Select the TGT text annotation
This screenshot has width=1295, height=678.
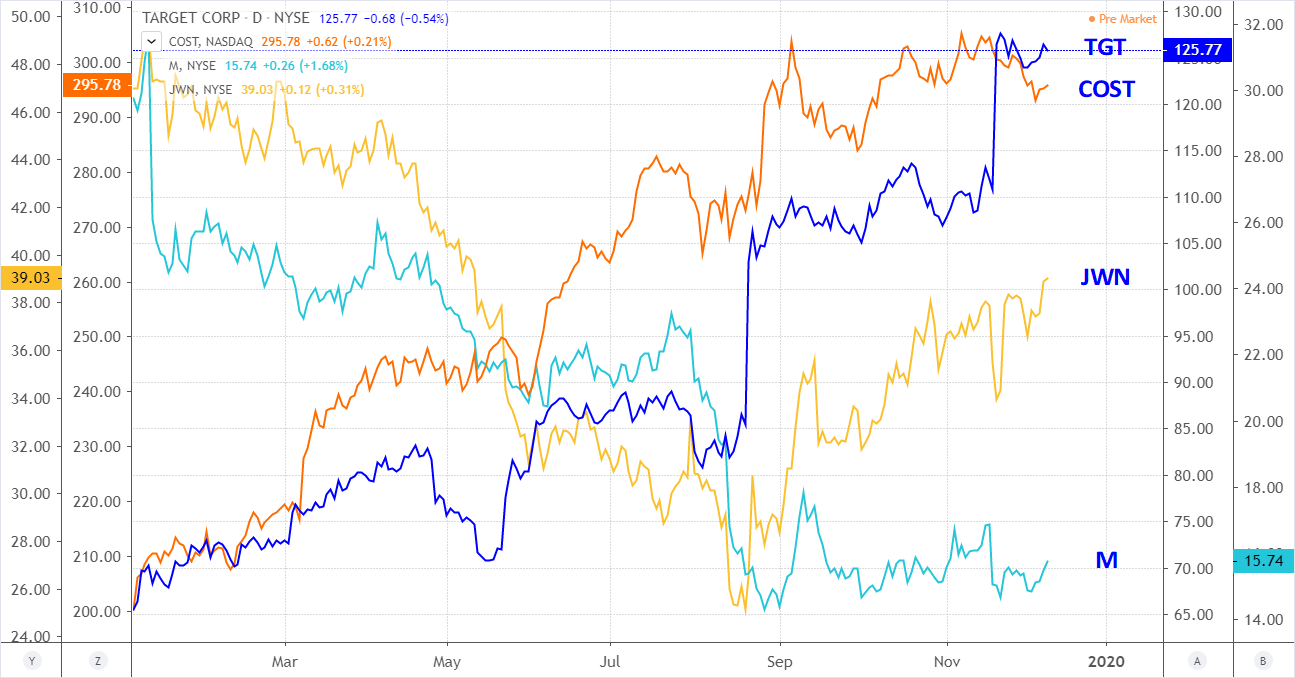[1105, 47]
